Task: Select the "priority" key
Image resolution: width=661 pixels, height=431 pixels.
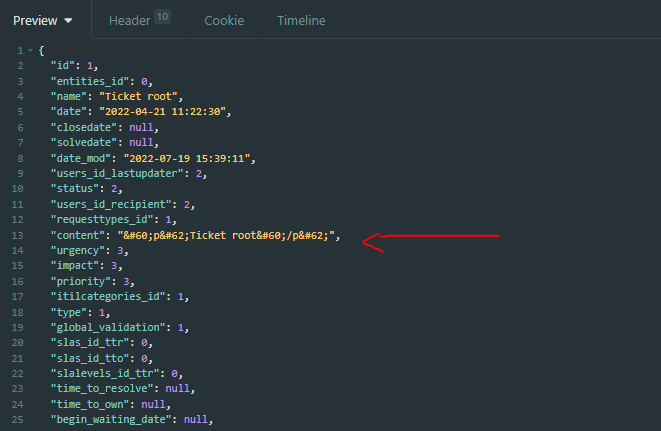Action: click(x=81, y=281)
